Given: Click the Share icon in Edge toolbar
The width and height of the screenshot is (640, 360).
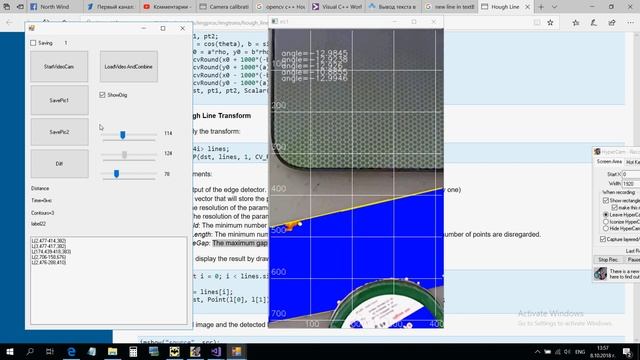Looking at the screenshot, I should pyautogui.click(x=612, y=22).
